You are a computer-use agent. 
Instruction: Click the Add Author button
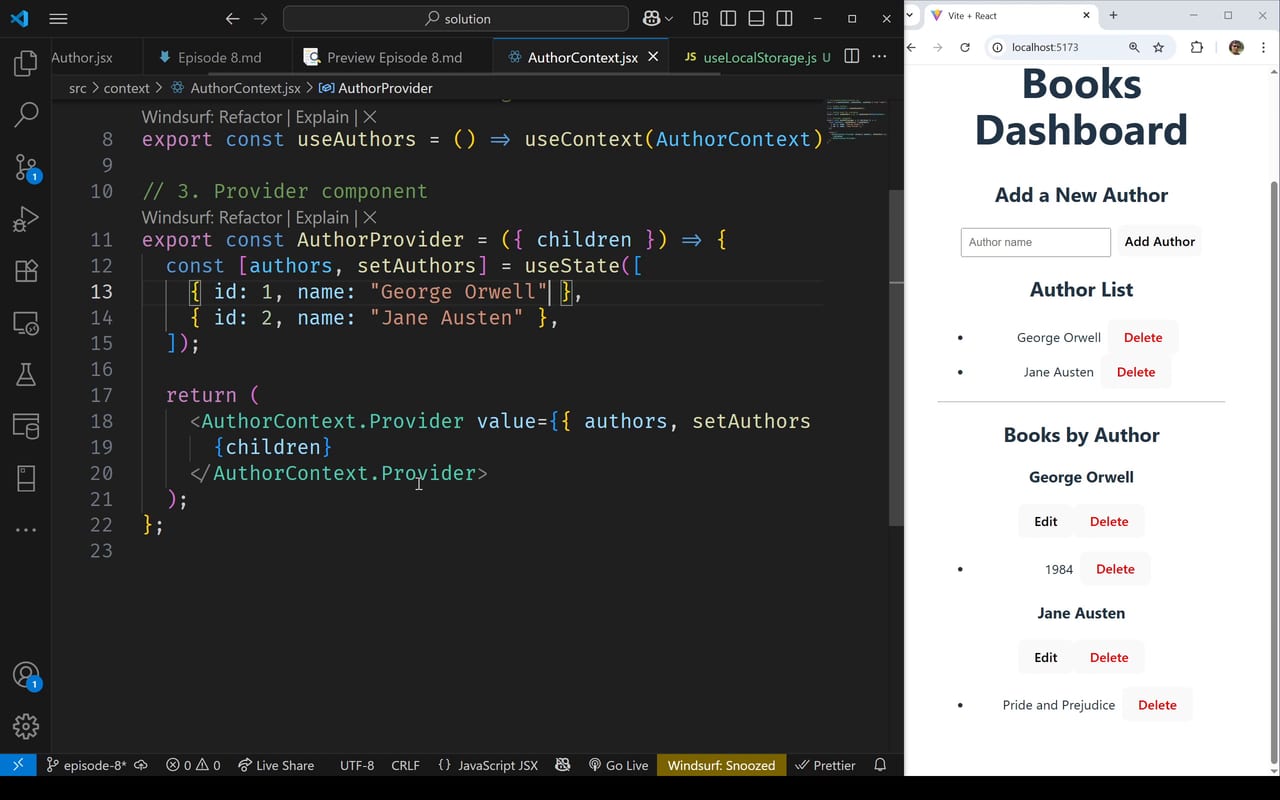[1159, 241]
